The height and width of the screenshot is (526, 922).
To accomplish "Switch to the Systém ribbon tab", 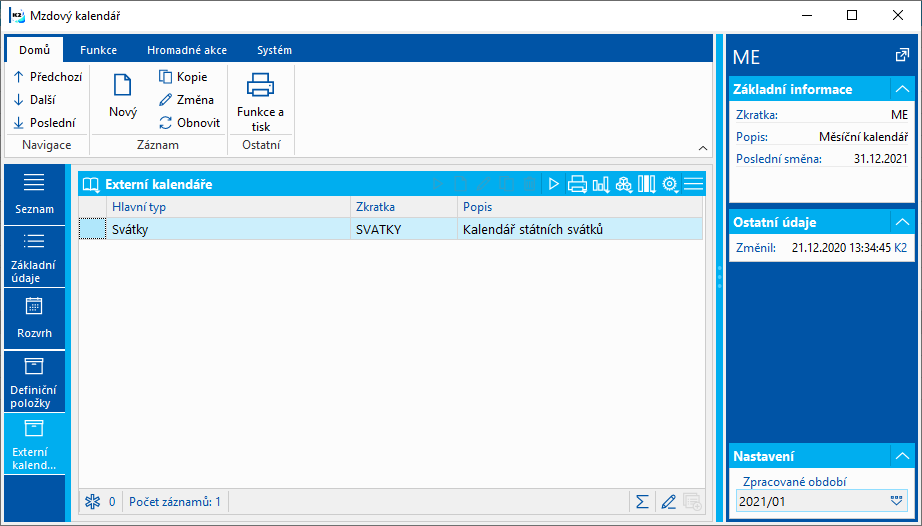I will point(275,50).
